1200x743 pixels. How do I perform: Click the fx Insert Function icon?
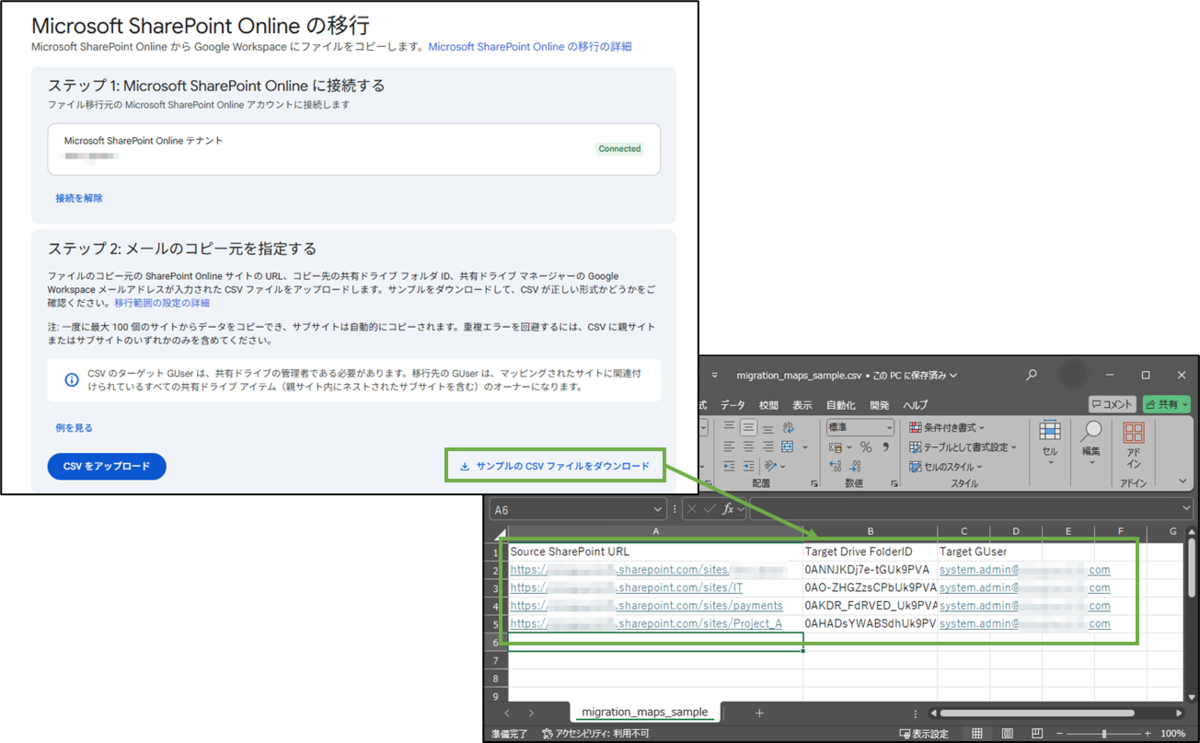728,509
